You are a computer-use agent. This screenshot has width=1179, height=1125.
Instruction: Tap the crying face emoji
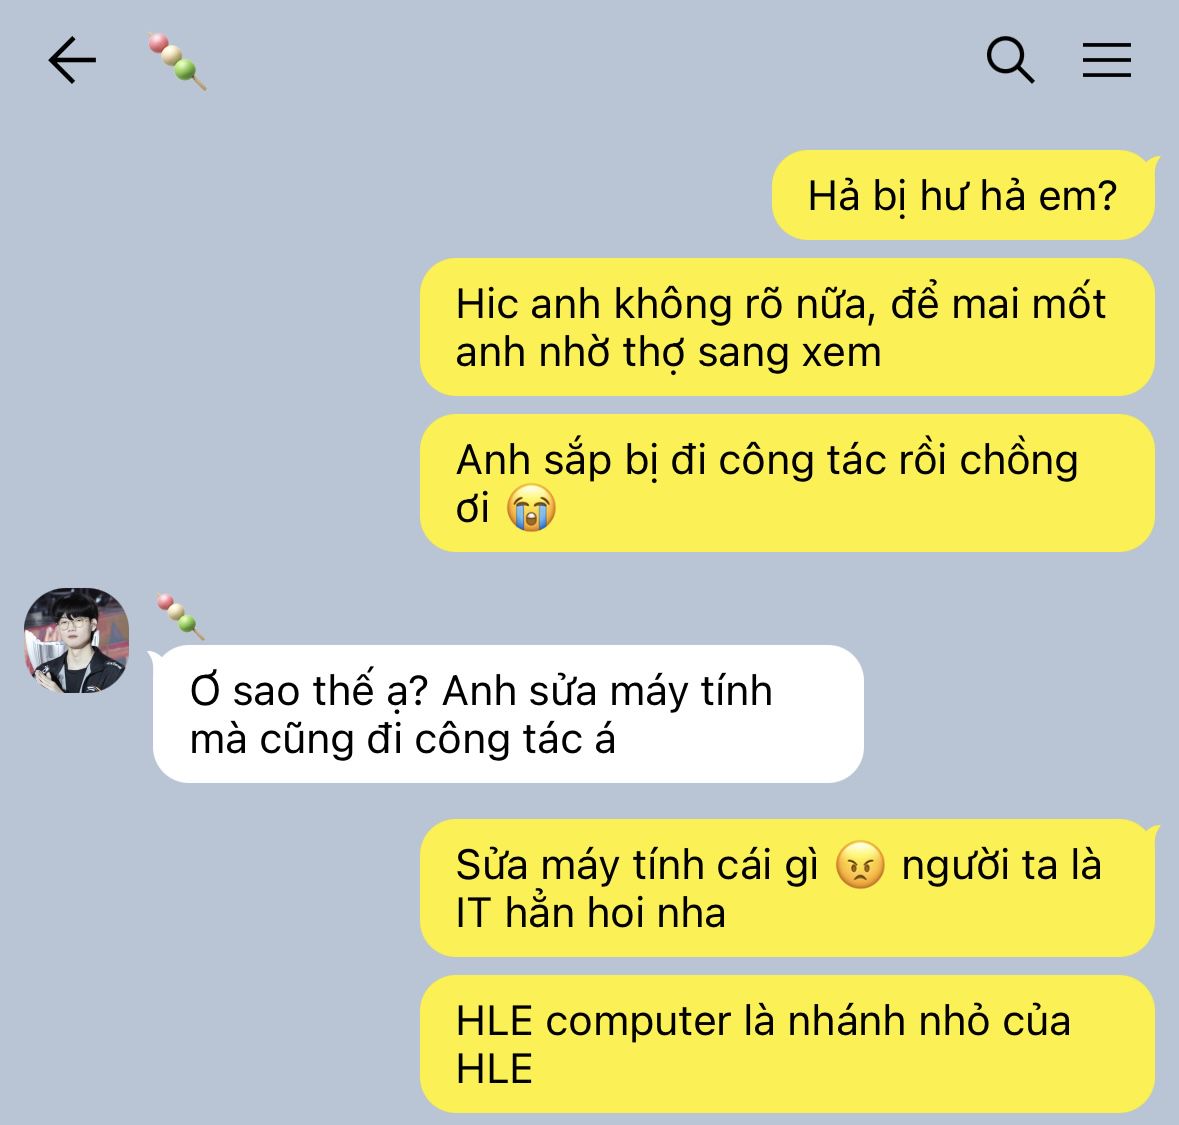click(531, 508)
